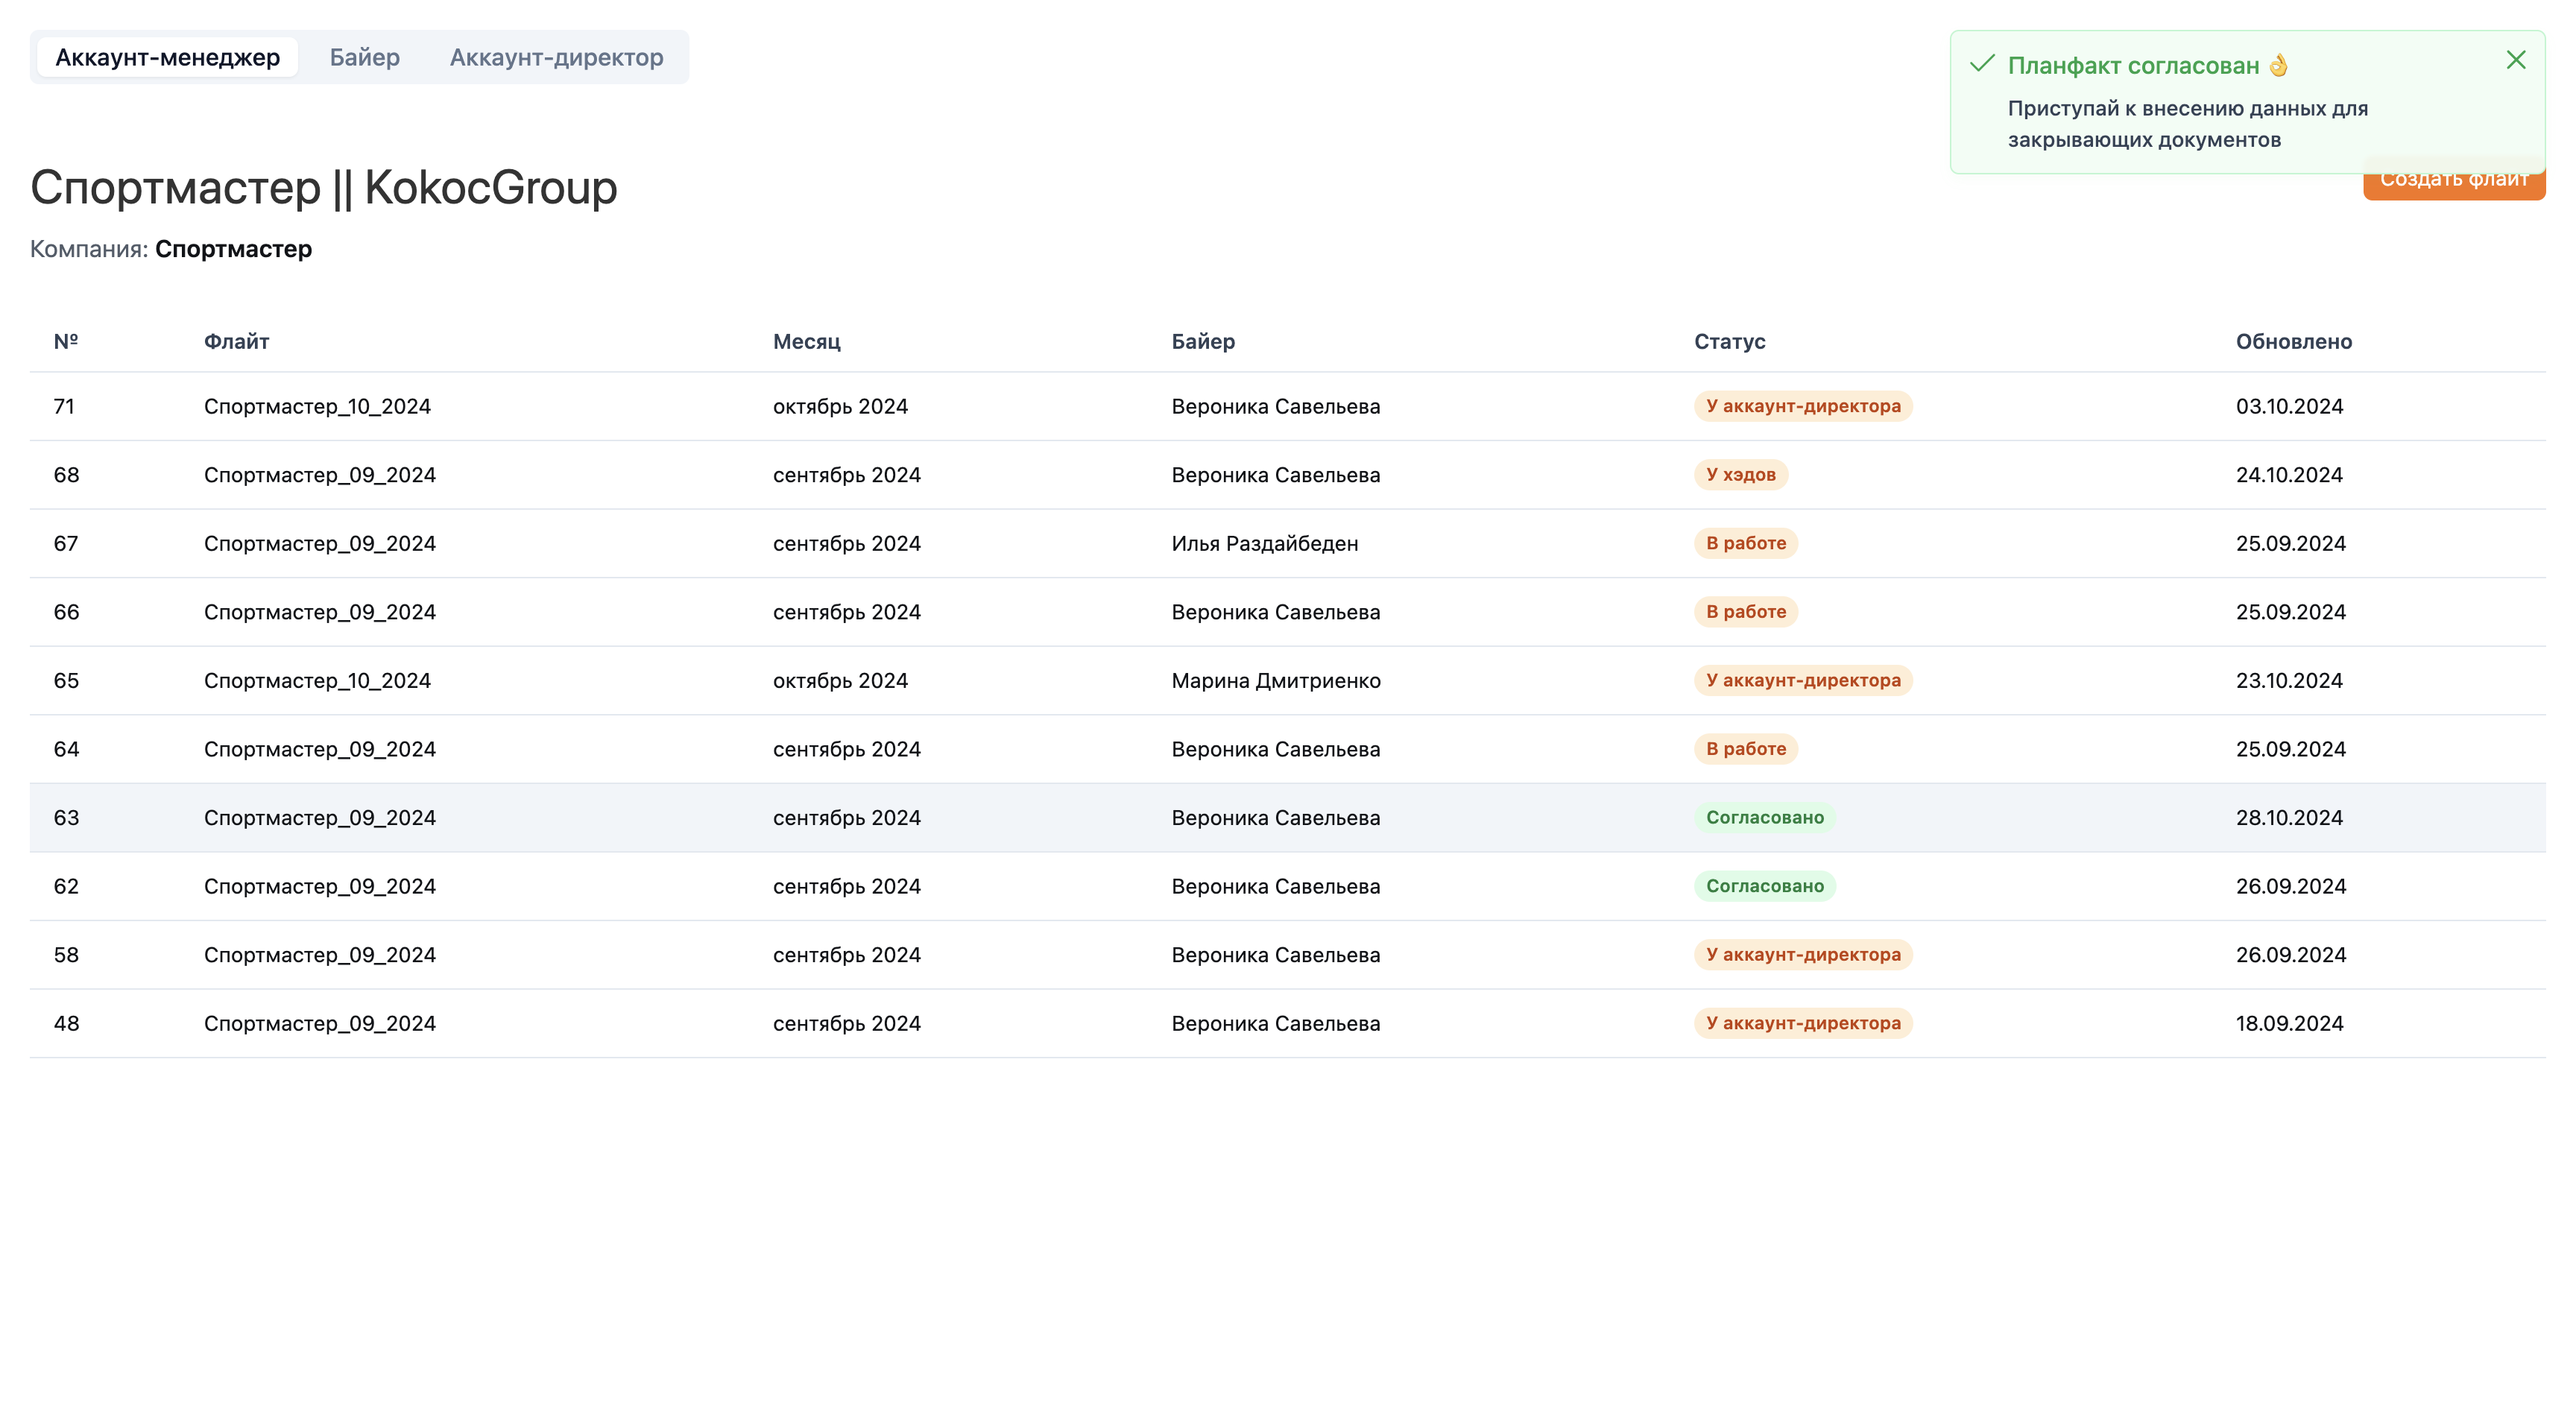Select flight number 67

[1287, 543]
